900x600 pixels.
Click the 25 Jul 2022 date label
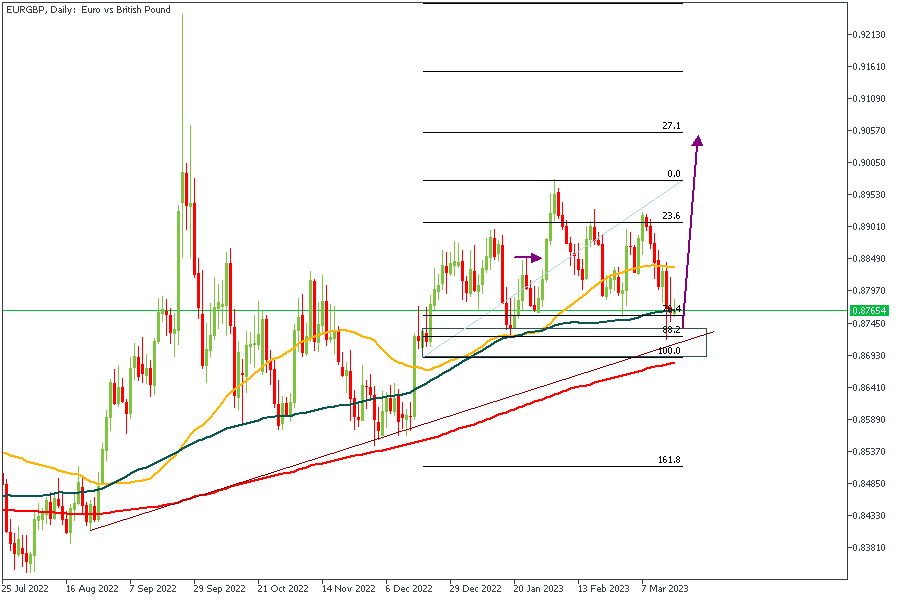[x=26, y=589]
